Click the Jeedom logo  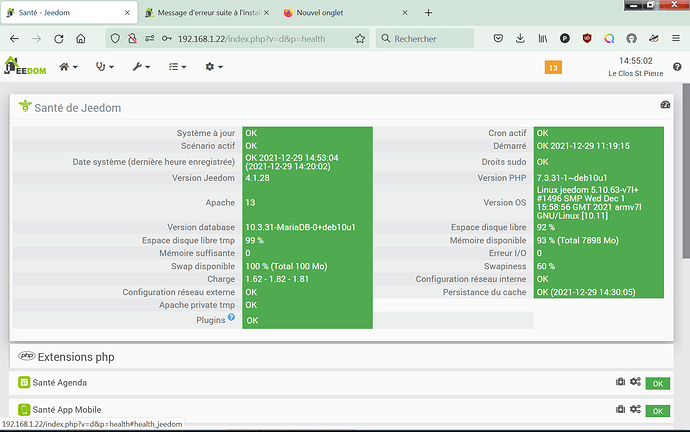coord(25,66)
